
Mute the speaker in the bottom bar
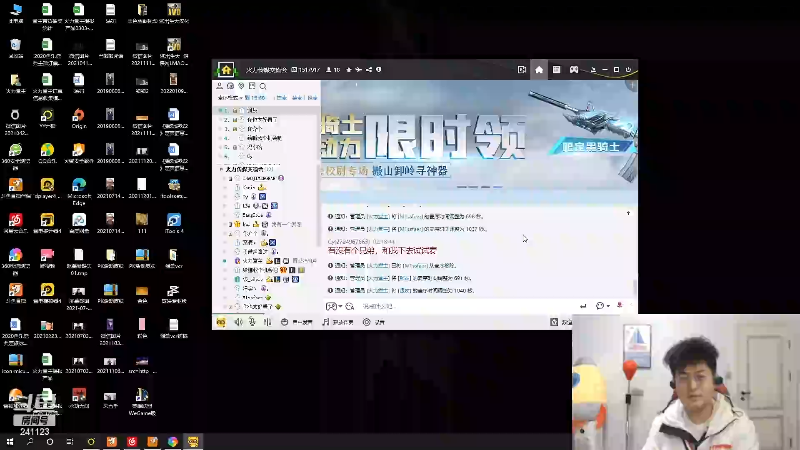[238, 322]
